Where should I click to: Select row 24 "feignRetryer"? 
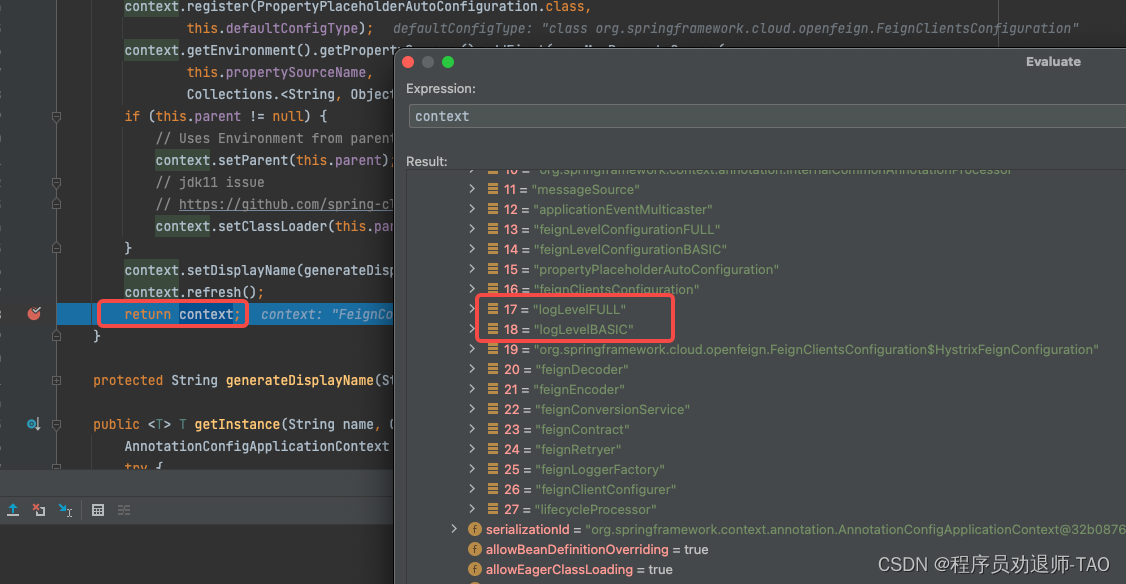[562, 450]
